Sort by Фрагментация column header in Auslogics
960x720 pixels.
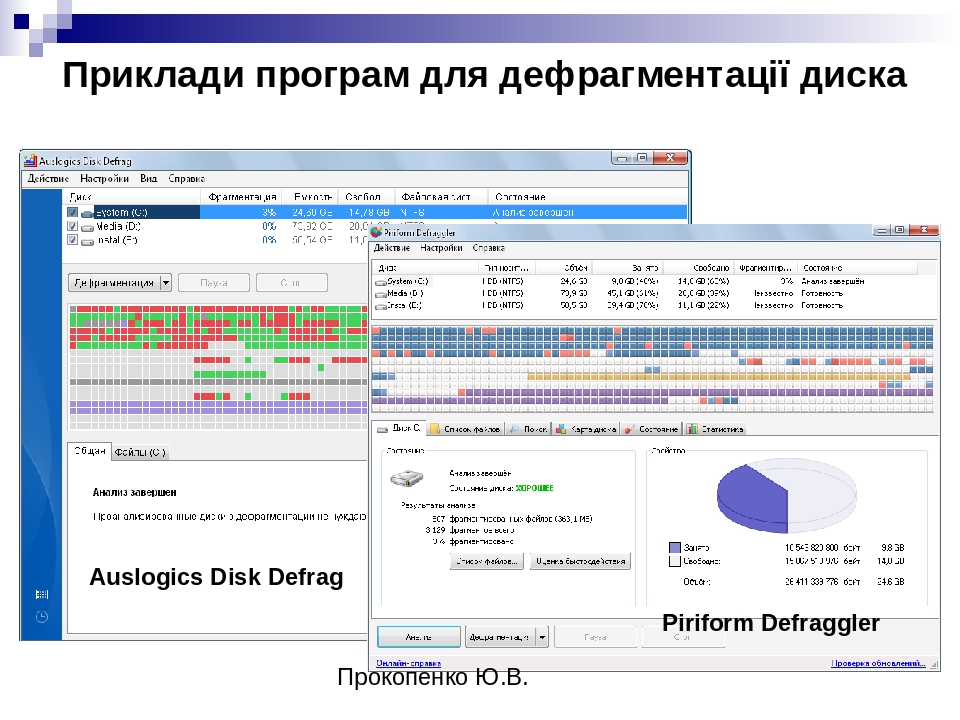click(242, 197)
